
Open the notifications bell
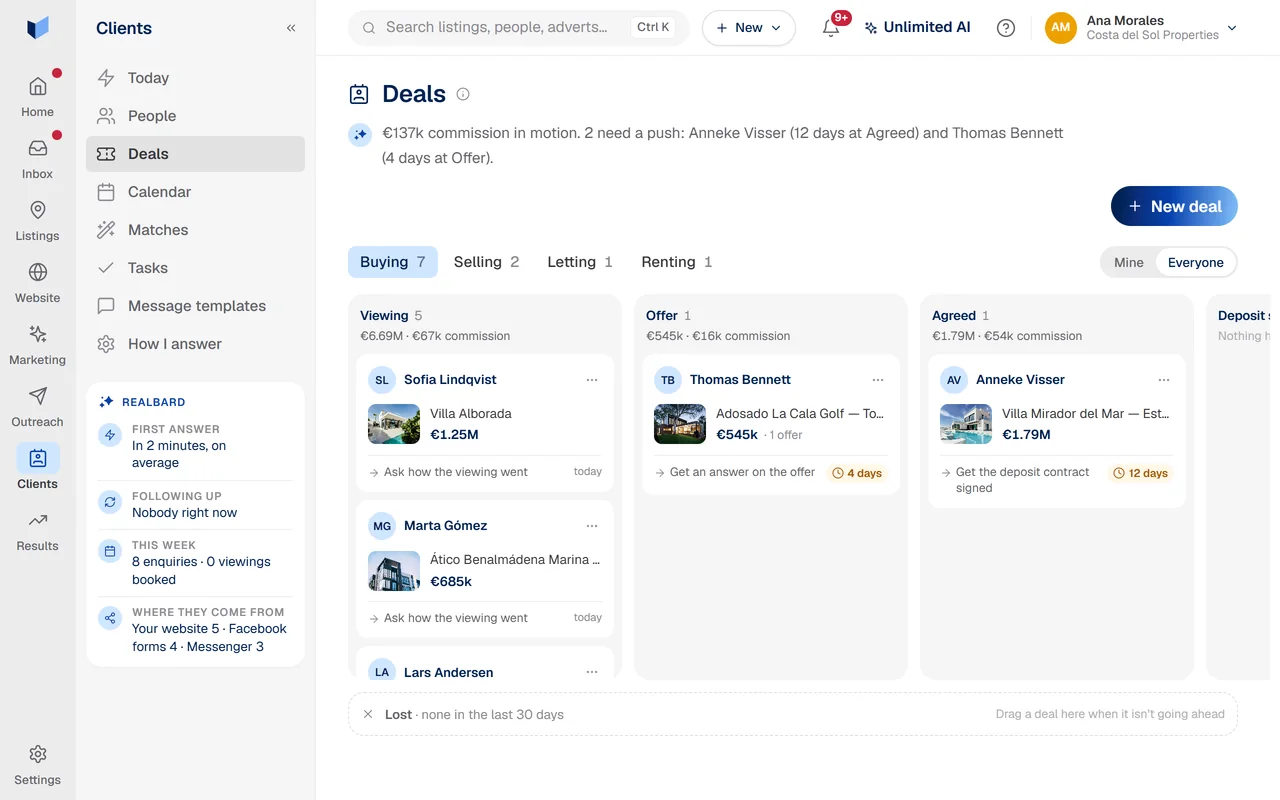[831, 28]
